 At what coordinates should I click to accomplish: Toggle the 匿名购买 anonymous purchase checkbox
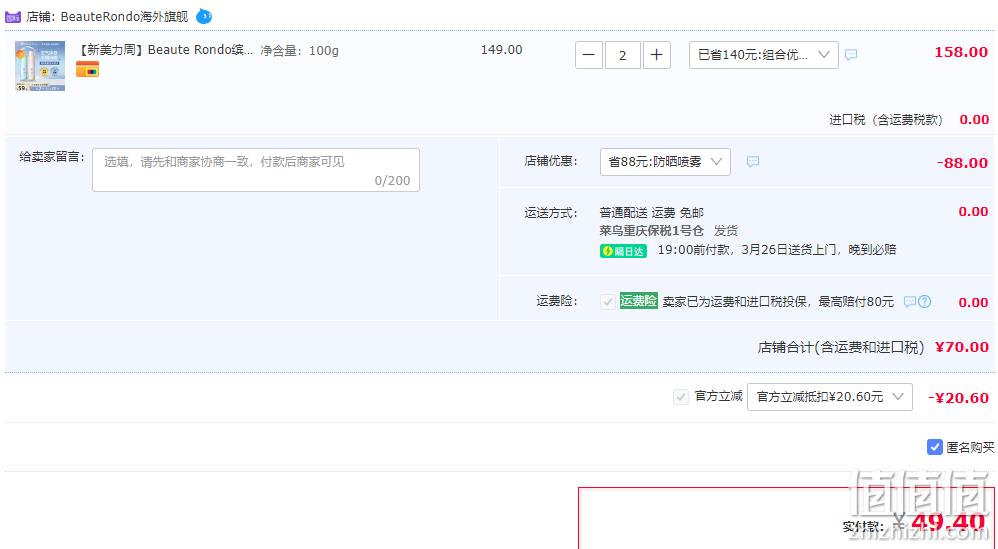(934, 447)
